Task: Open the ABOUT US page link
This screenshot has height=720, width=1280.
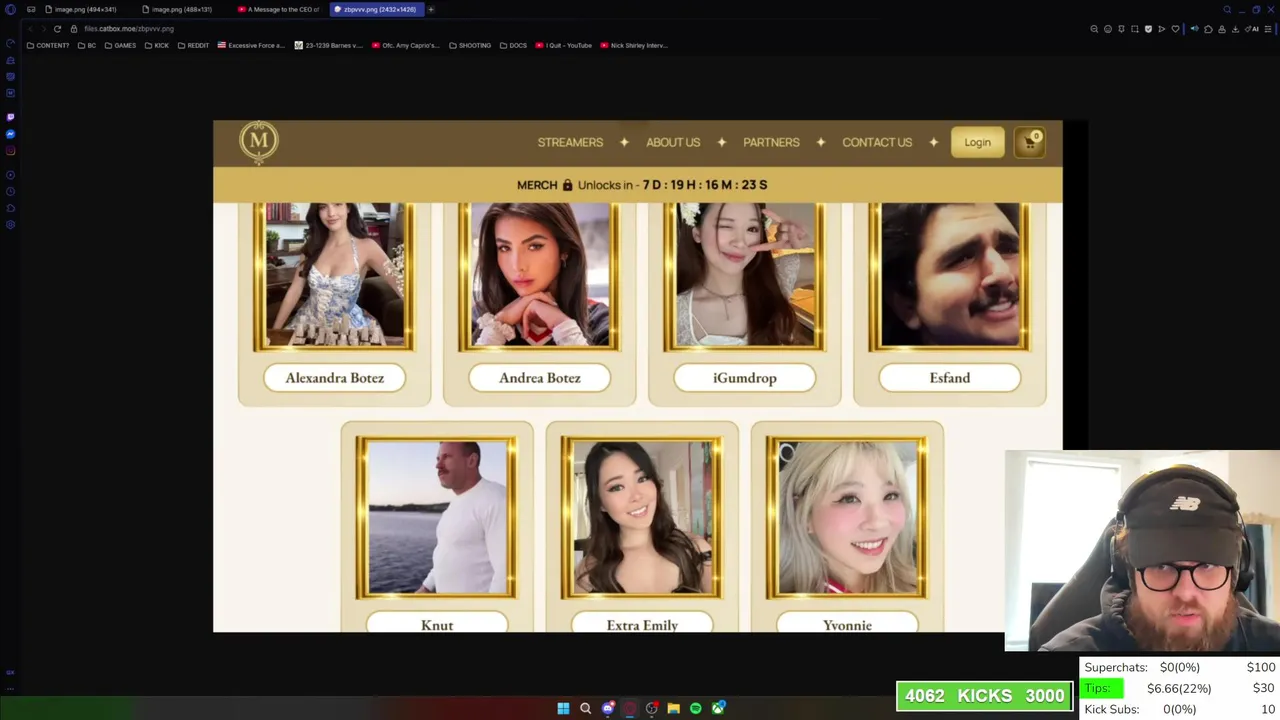Action: coord(673,142)
